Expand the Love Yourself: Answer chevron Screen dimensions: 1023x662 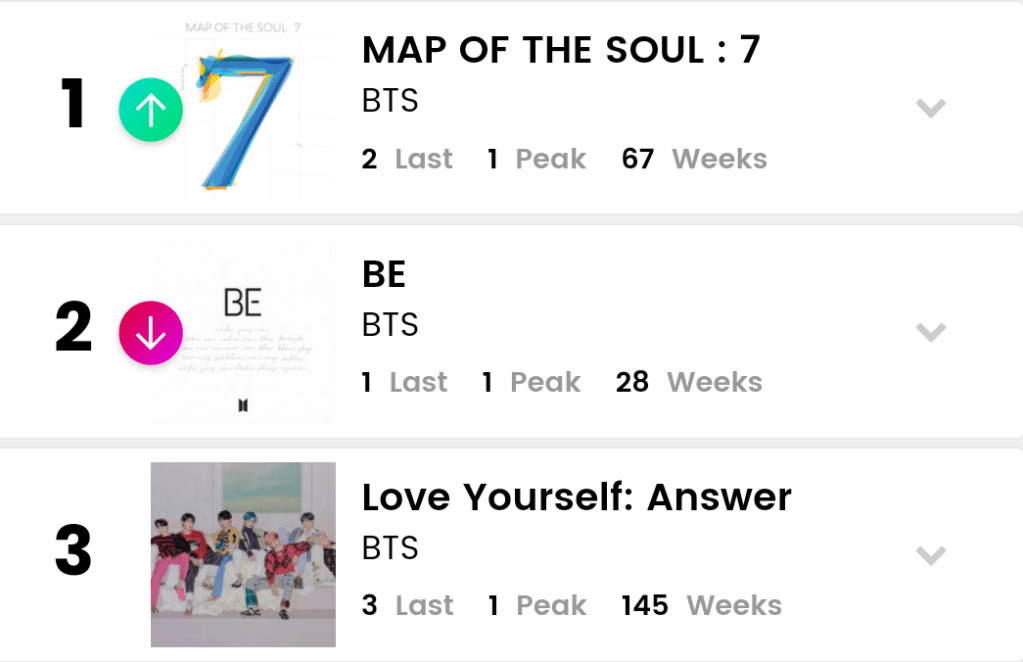[930, 555]
